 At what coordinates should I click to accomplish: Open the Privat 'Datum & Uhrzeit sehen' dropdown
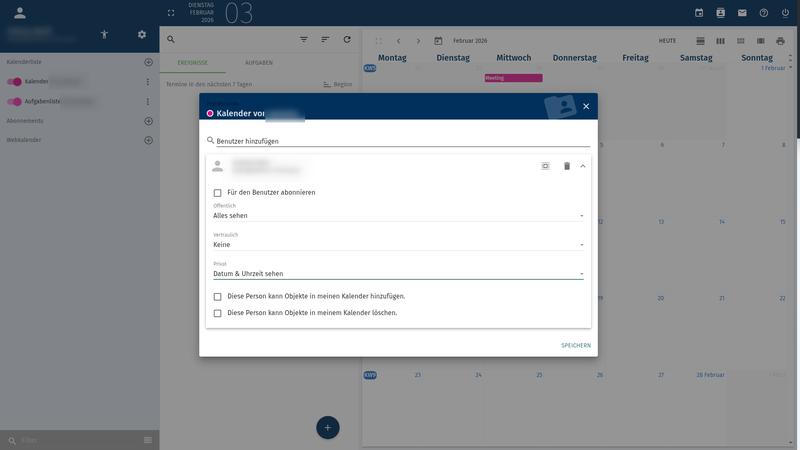pyautogui.click(x=398, y=273)
